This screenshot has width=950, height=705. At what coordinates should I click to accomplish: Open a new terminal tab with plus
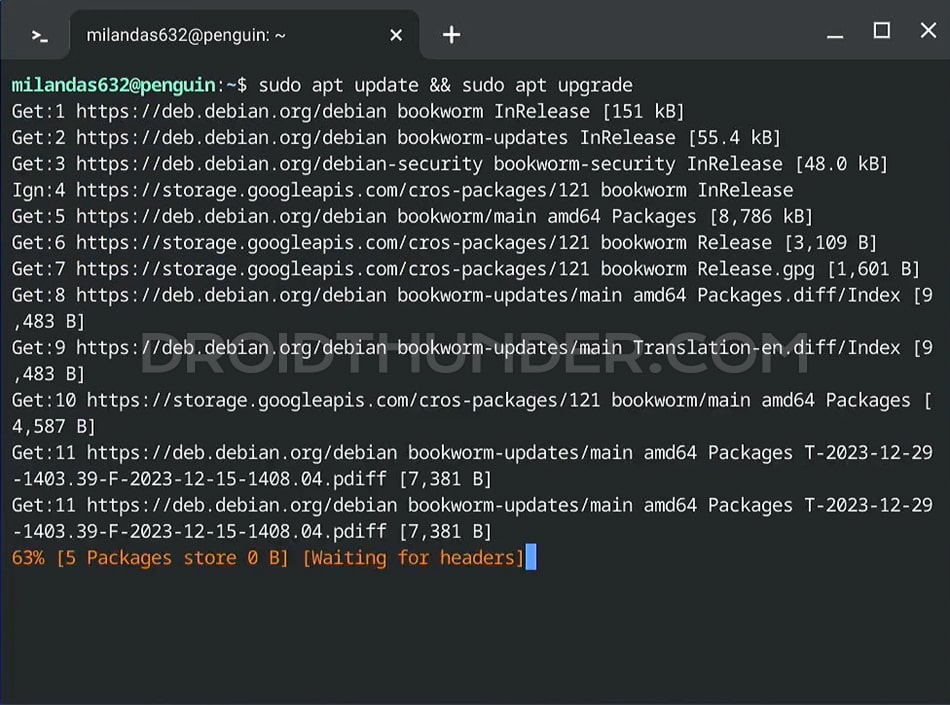[451, 35]
